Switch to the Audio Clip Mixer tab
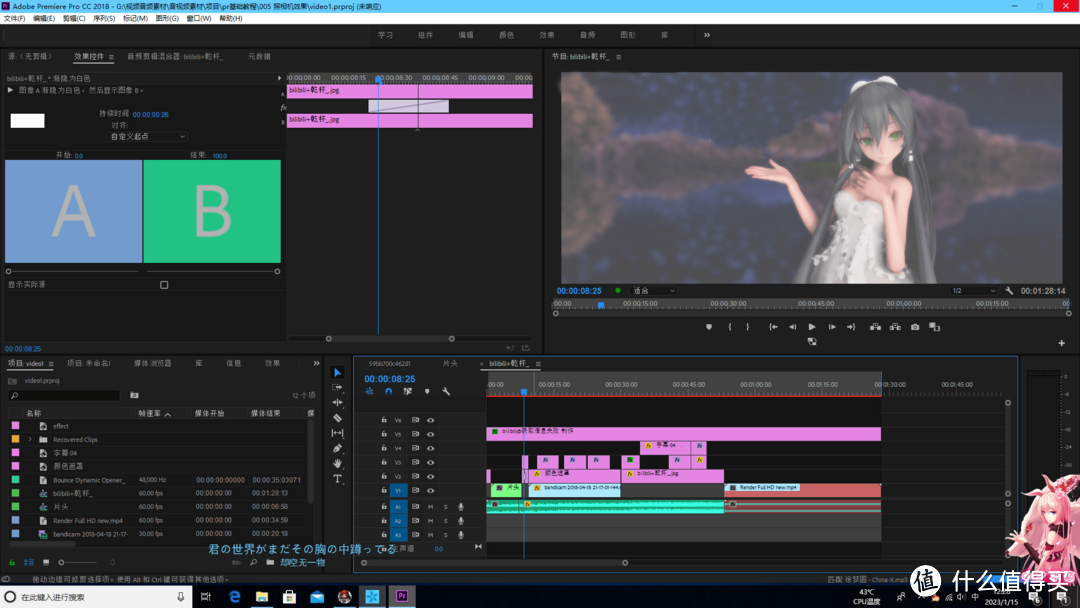Viewport: 1080px width, 608px height. tap(175, 56)
